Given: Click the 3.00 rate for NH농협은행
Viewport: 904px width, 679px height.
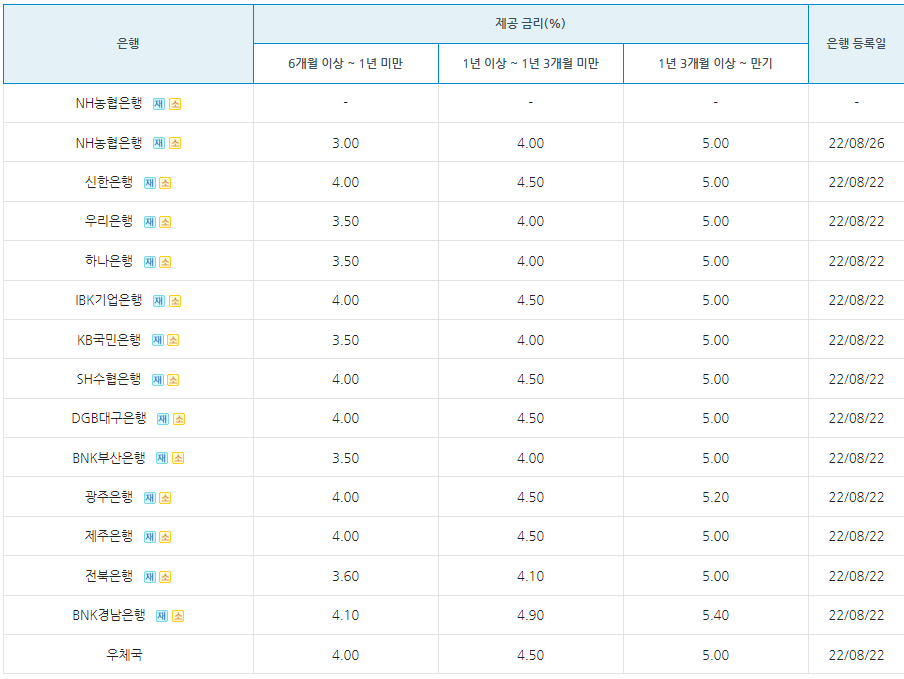Looking at the screenshot, I should [345, 144].
